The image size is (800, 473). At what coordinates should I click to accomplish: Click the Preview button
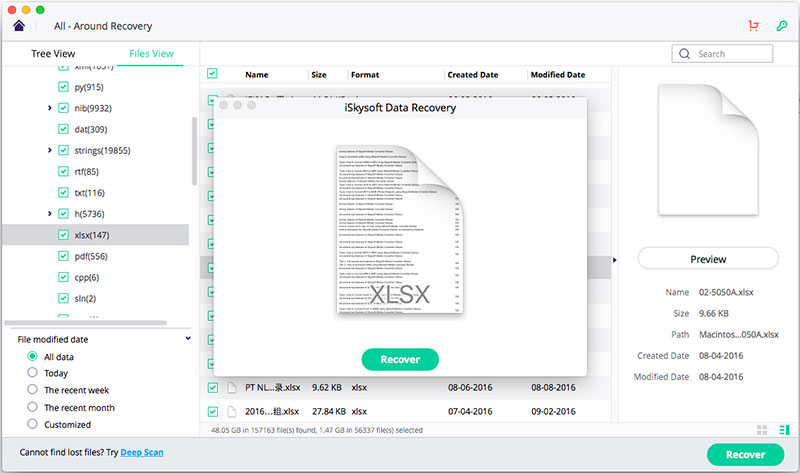pos(708,259)
